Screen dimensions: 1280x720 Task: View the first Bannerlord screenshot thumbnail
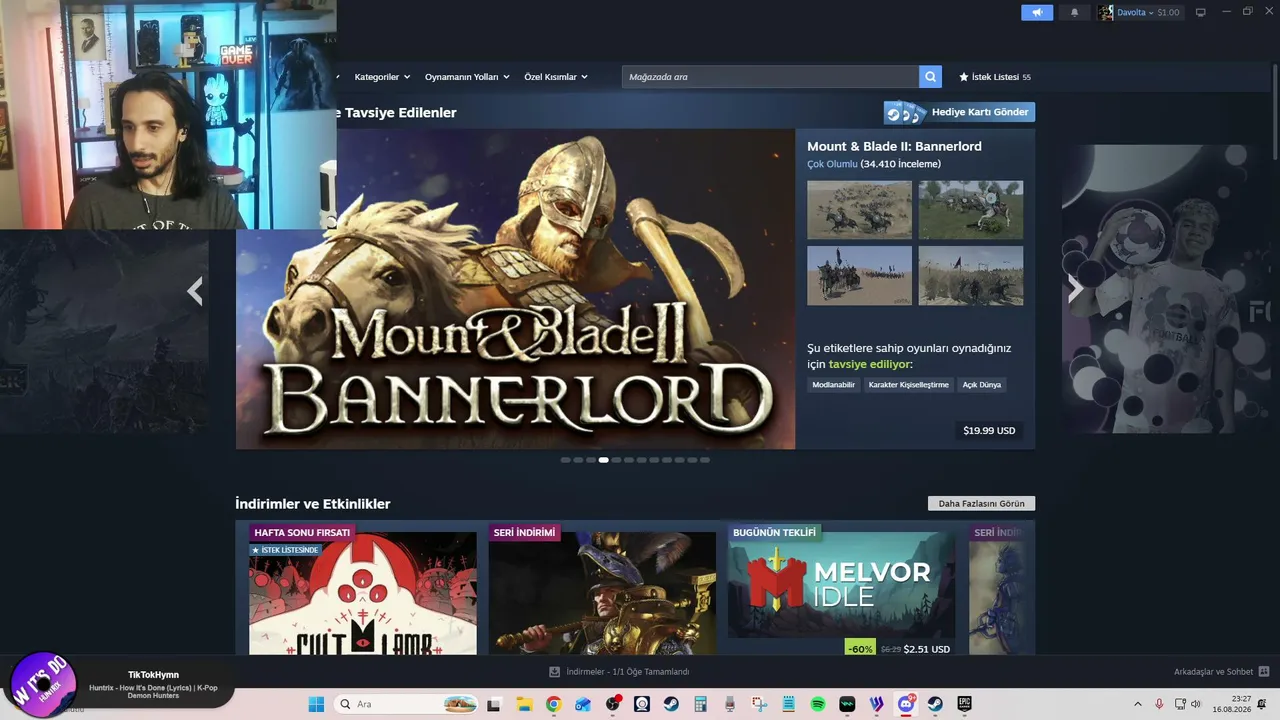[859, 210]
